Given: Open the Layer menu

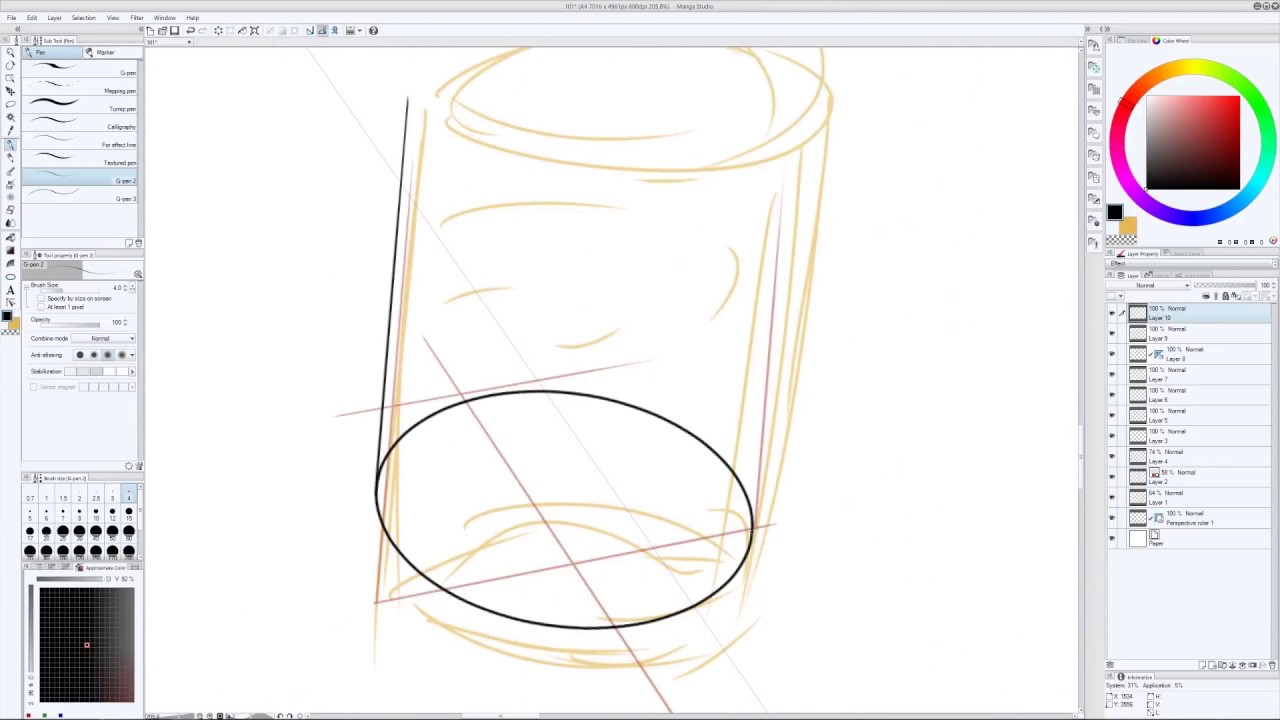Looking at the screenshot, I should [54, 17].
